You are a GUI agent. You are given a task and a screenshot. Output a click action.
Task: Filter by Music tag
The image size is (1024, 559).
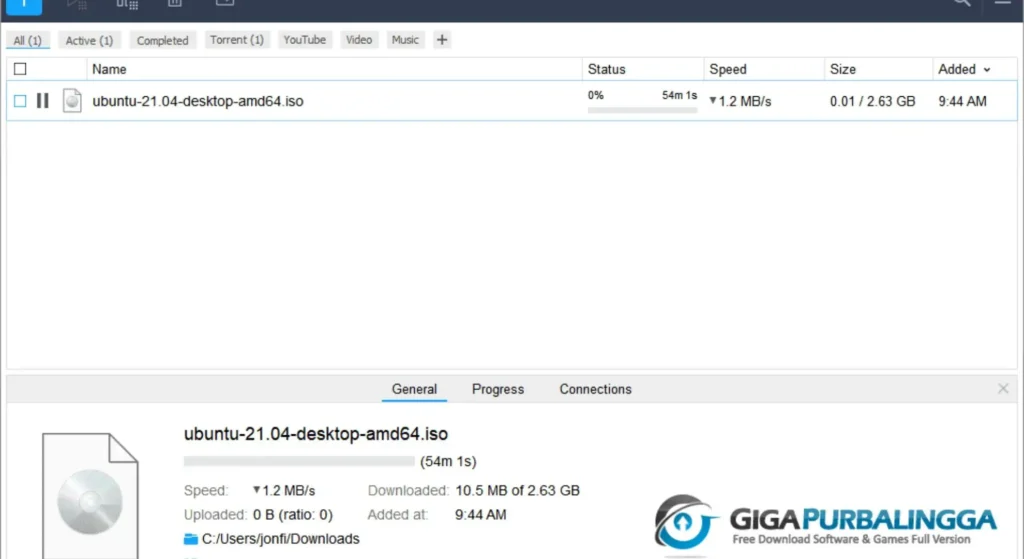[405, 40]
